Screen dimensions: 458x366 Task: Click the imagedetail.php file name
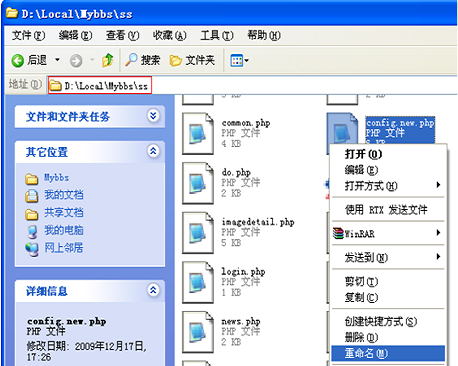tap(258, 222)
